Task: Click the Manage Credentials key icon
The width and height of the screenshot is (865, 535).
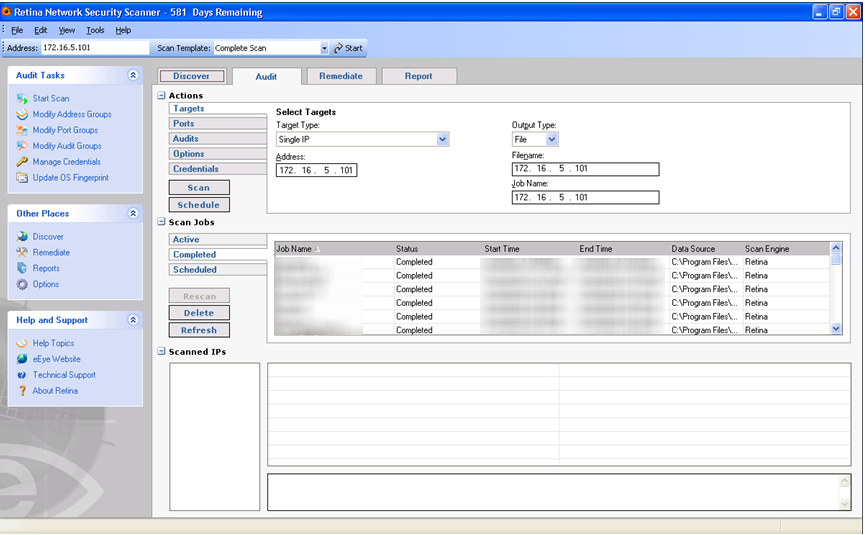Action: pyautogui.click(x=22, y=162)
